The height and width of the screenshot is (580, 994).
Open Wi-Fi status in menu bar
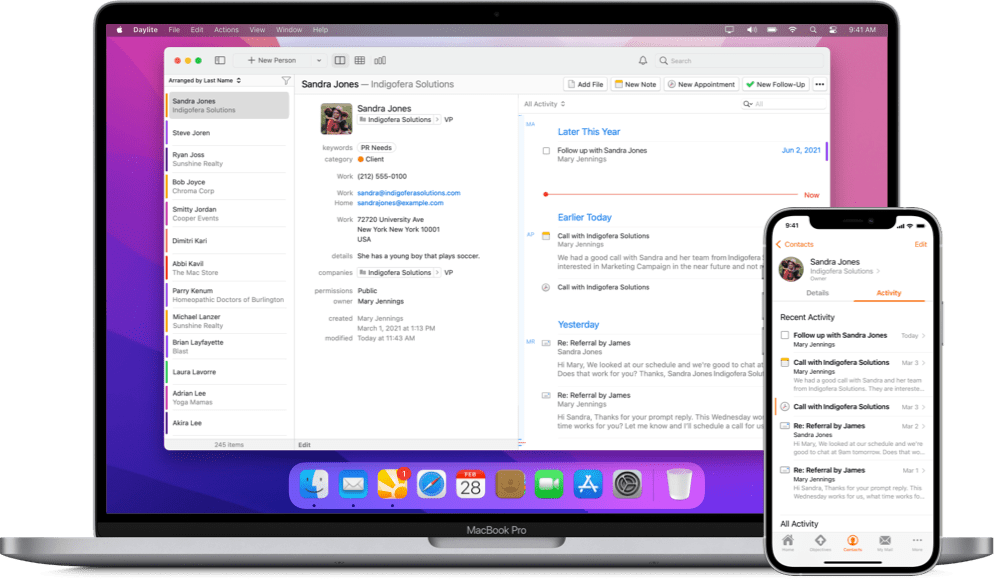792,30
